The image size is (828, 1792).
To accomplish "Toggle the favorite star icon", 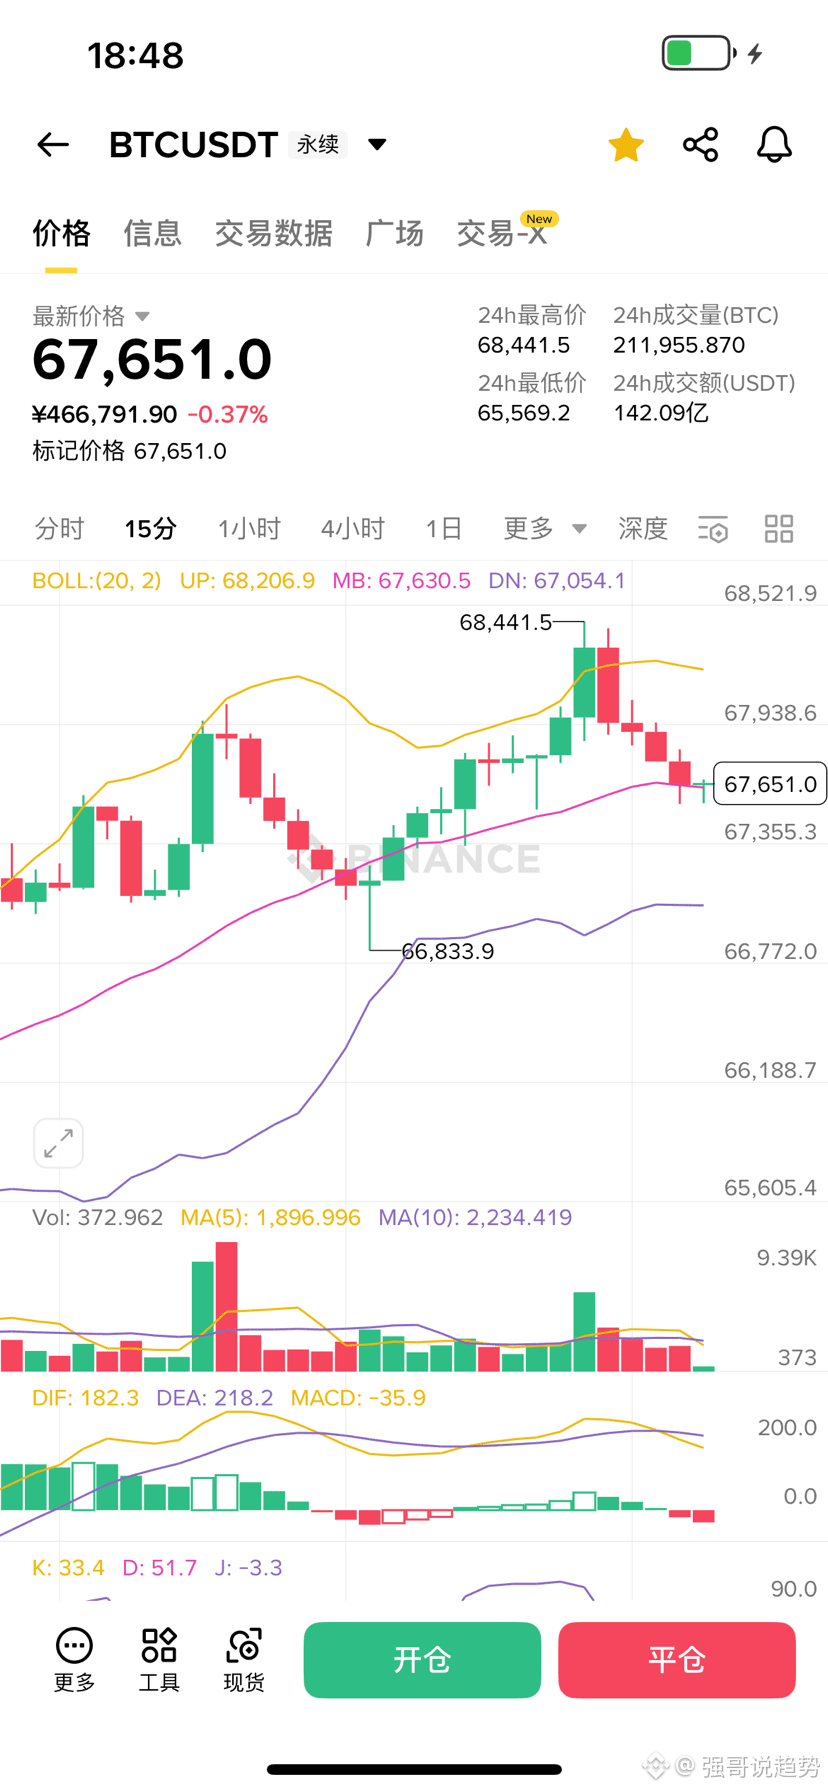I will pyautogui.click(x=626, y=145).
